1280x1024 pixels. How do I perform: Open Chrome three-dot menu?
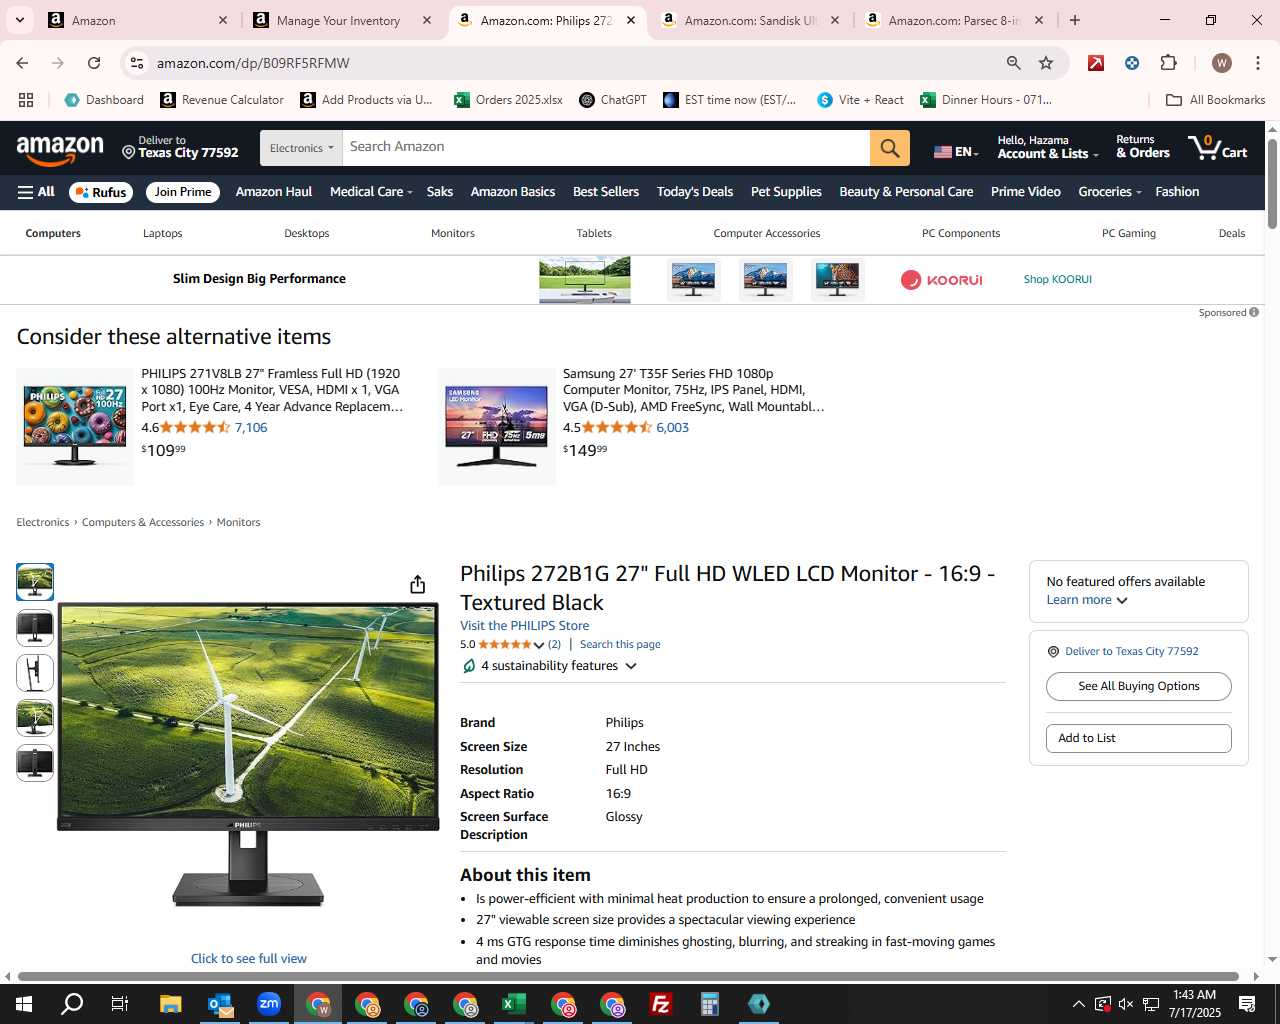tap(1258, 63)
